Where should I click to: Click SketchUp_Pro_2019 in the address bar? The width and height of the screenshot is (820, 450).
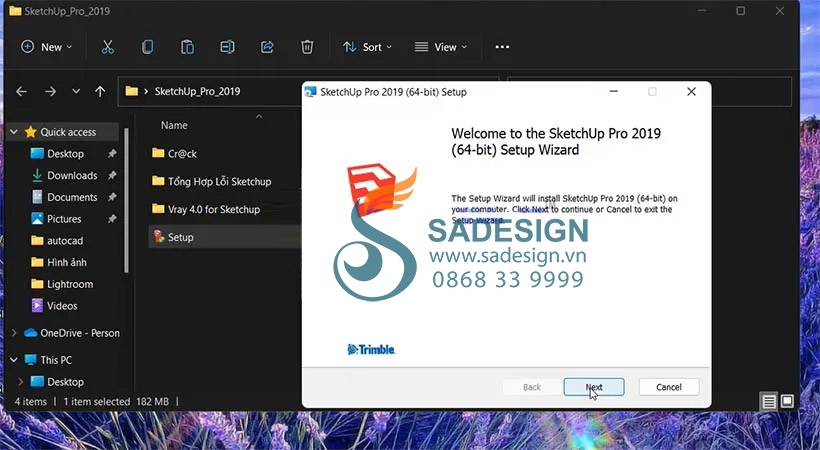point(197,92)
